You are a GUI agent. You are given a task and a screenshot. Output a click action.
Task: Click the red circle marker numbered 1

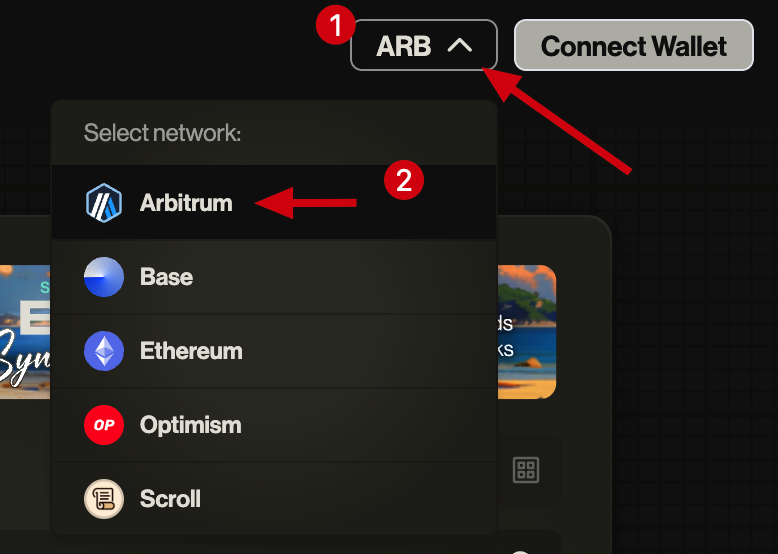click(x=335, y=25)
